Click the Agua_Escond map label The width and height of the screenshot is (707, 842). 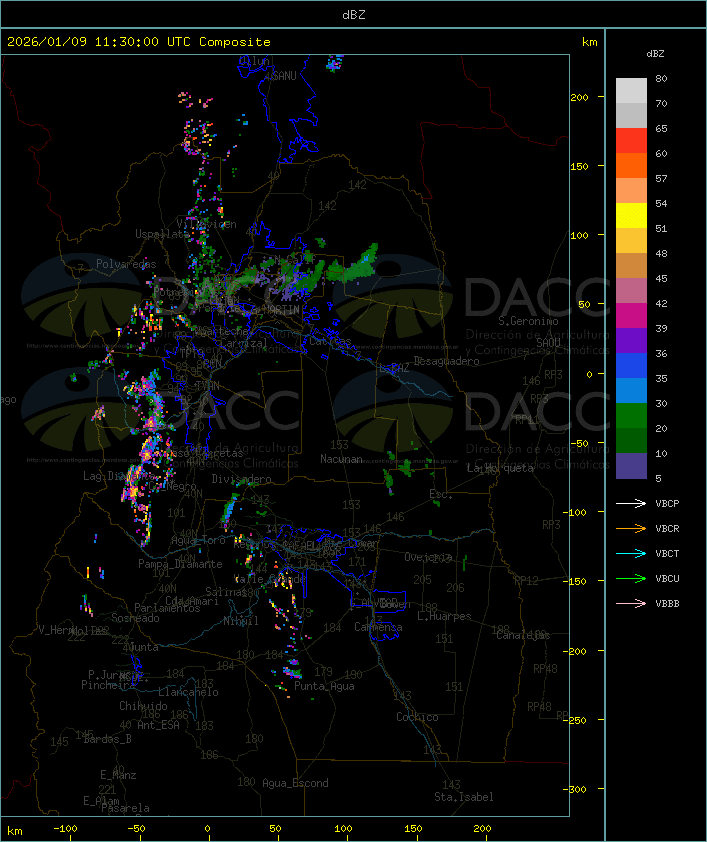(295, 783)
